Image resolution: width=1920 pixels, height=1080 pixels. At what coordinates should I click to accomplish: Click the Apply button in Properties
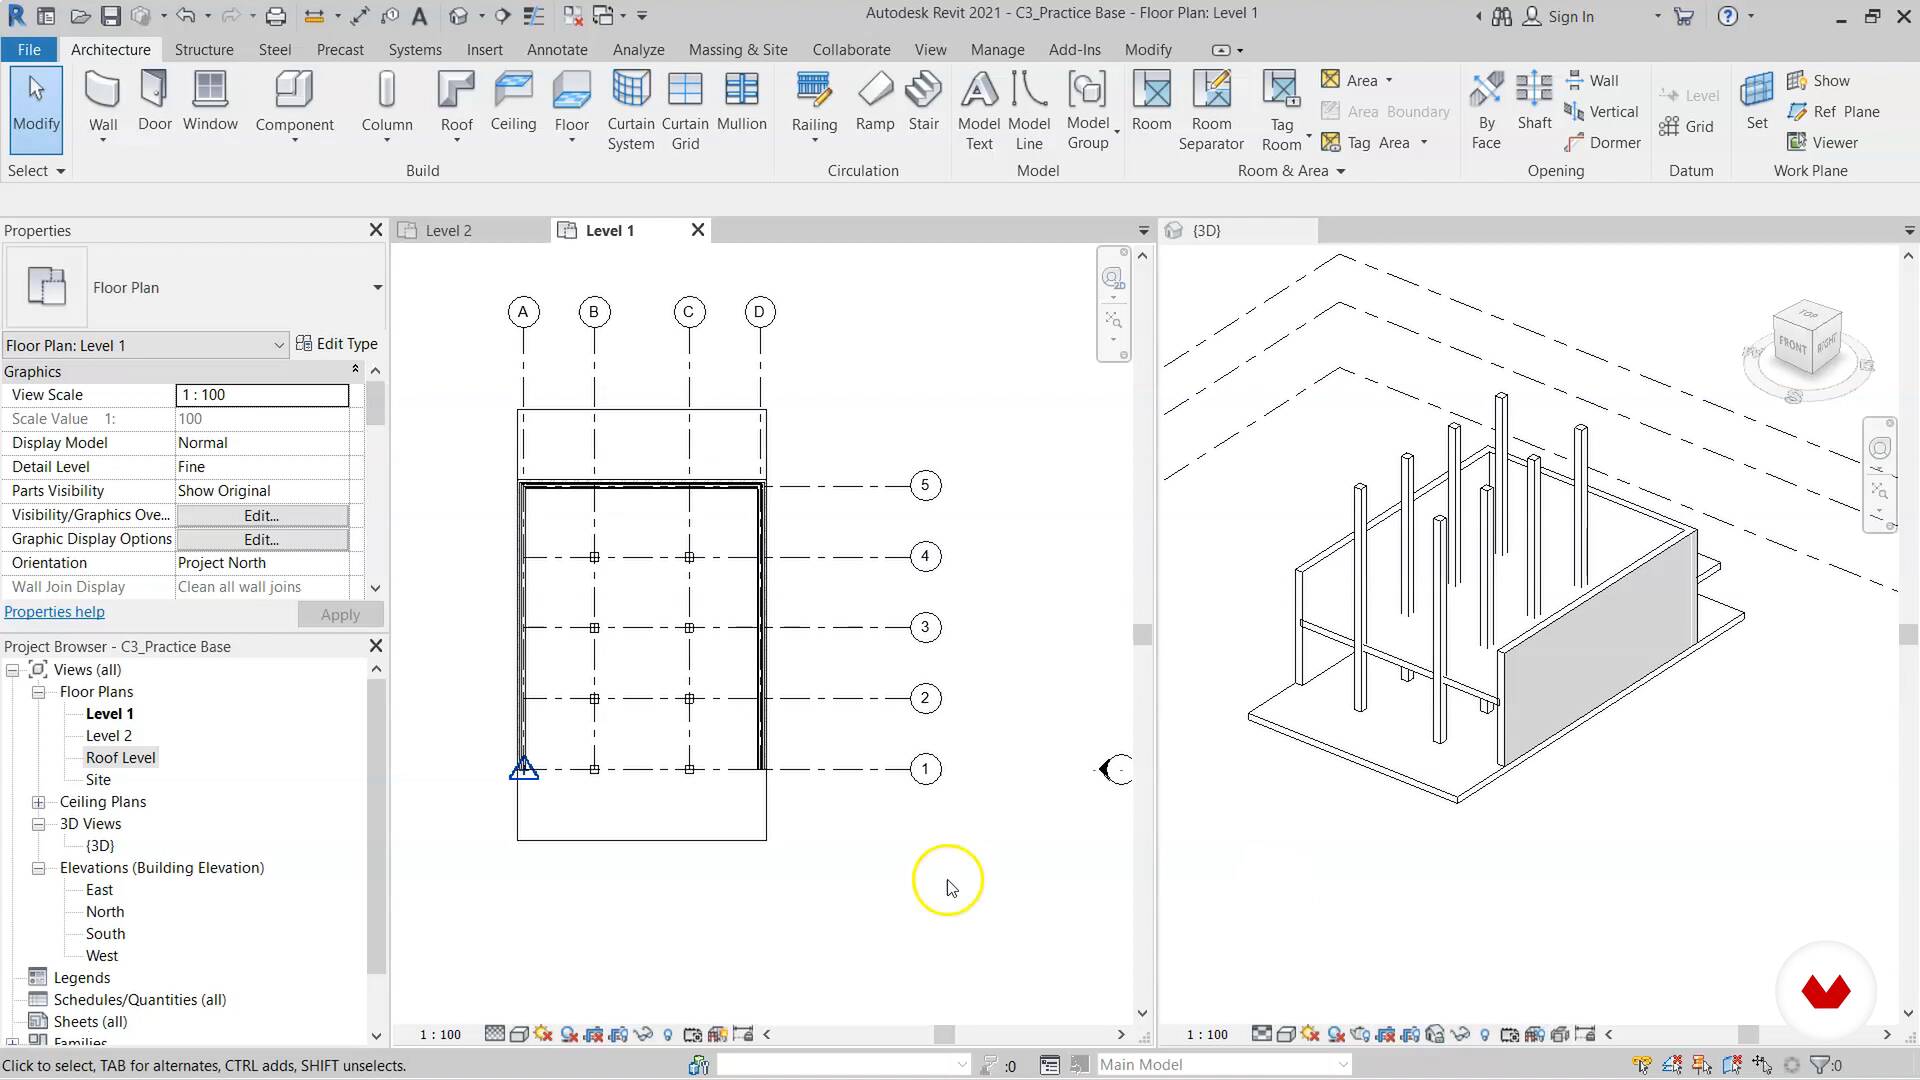pyautogui.click(x=340, y=614)
